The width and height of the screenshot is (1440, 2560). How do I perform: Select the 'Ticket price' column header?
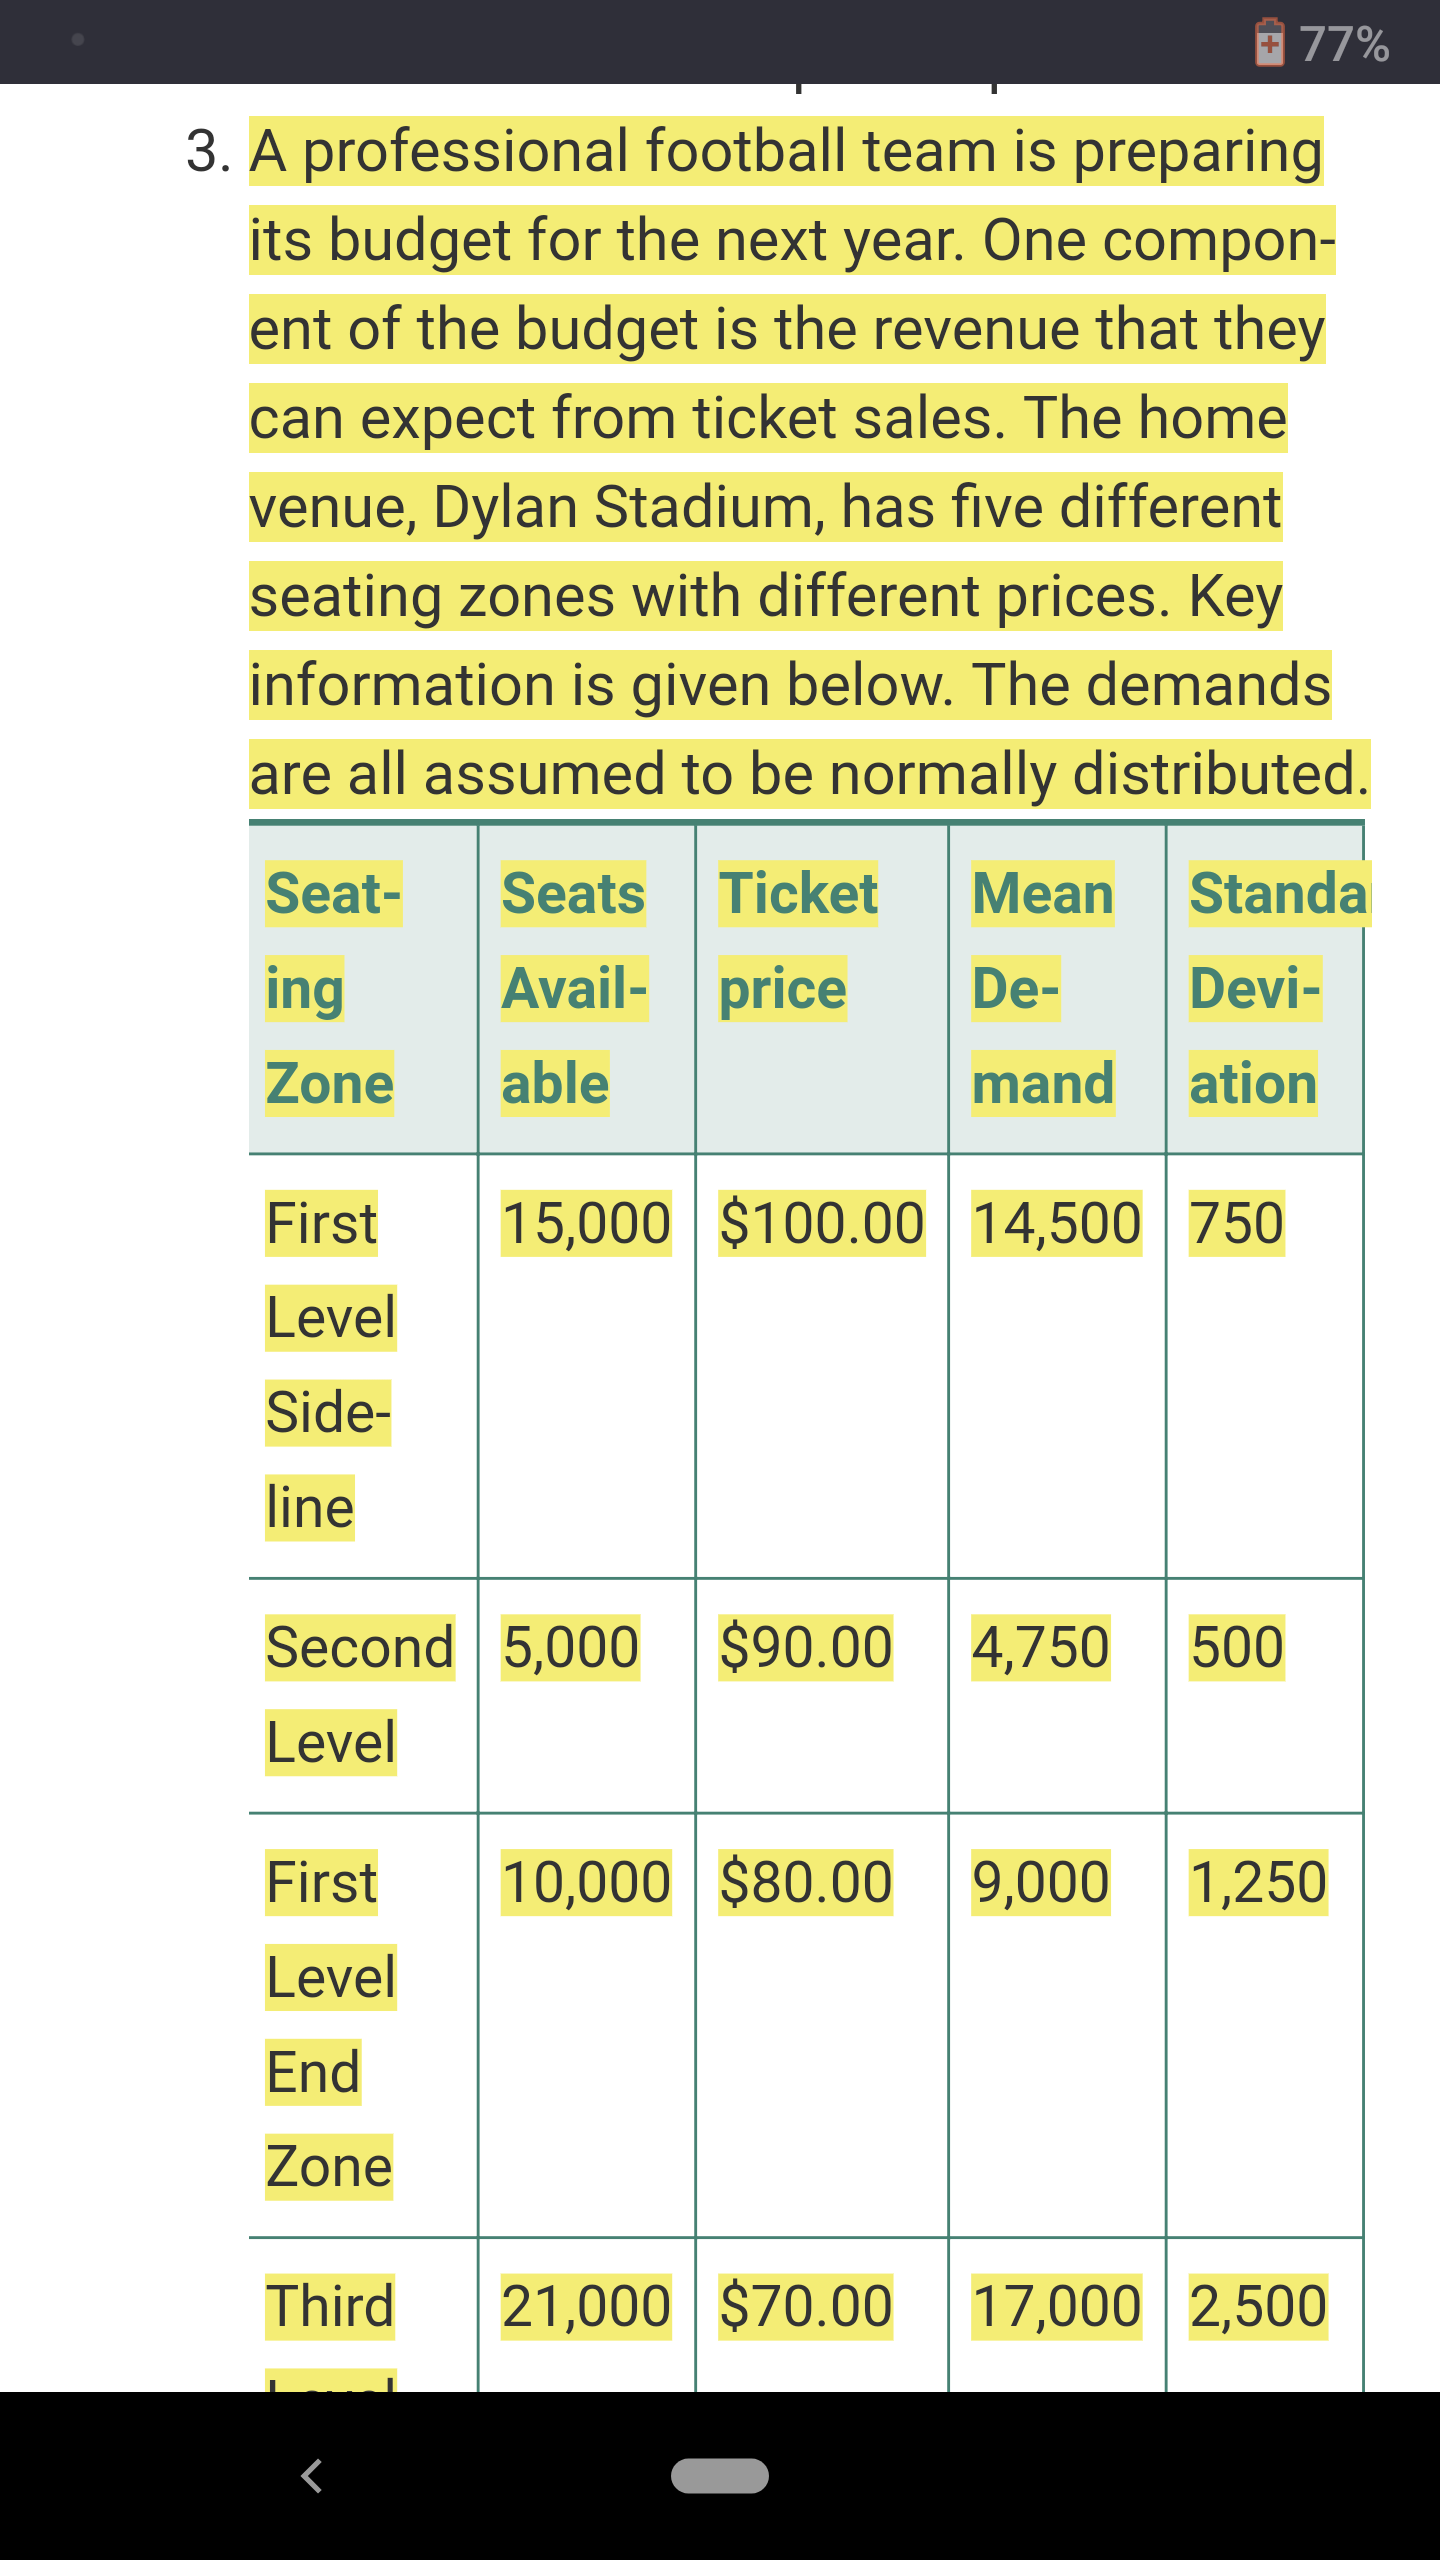[x=798, y=941]
